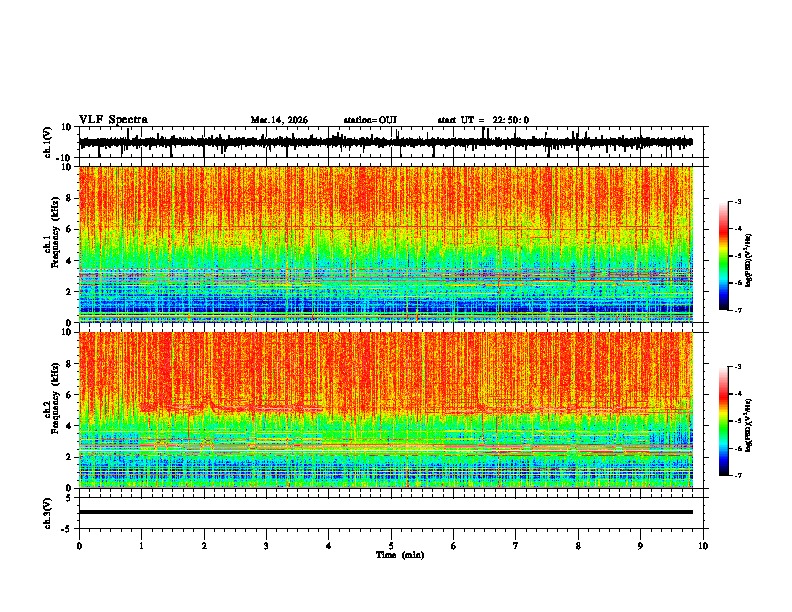Click the 'Mar.14, 2026' date label

coord(279,120)
